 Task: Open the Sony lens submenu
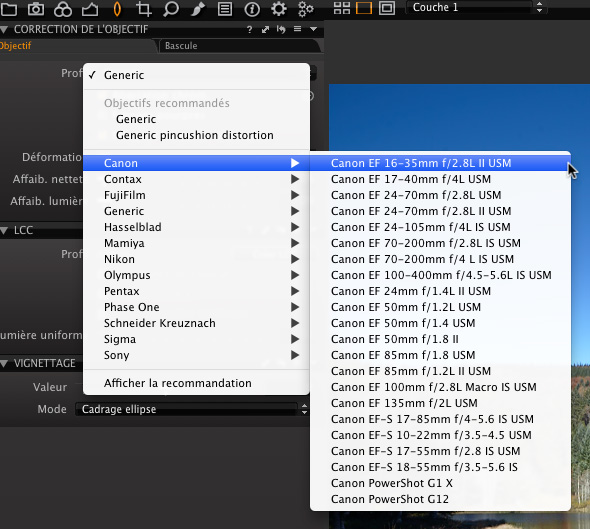coord(196,355)
